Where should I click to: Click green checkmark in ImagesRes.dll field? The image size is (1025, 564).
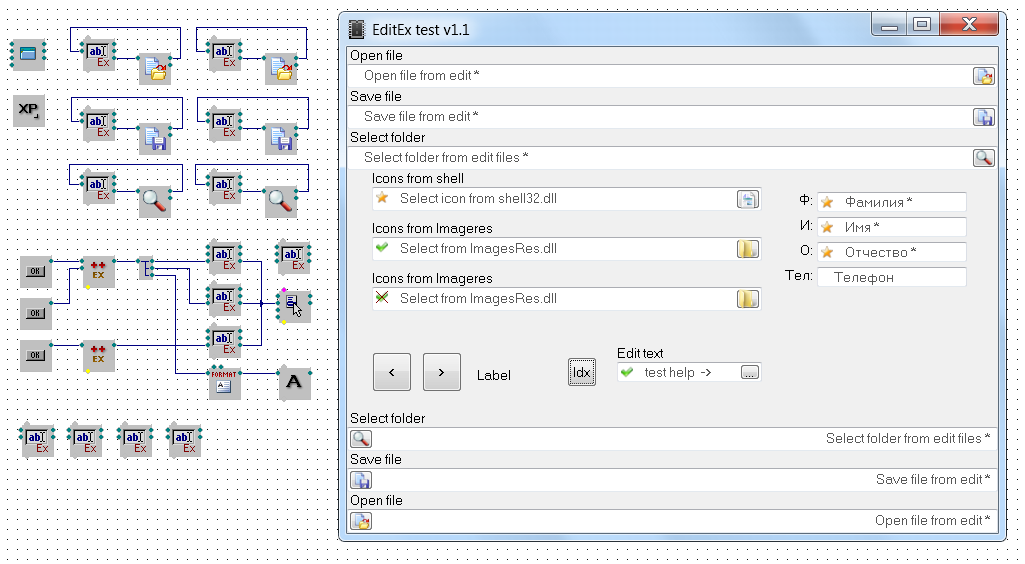pyautogui.click(x=382, y=248)
